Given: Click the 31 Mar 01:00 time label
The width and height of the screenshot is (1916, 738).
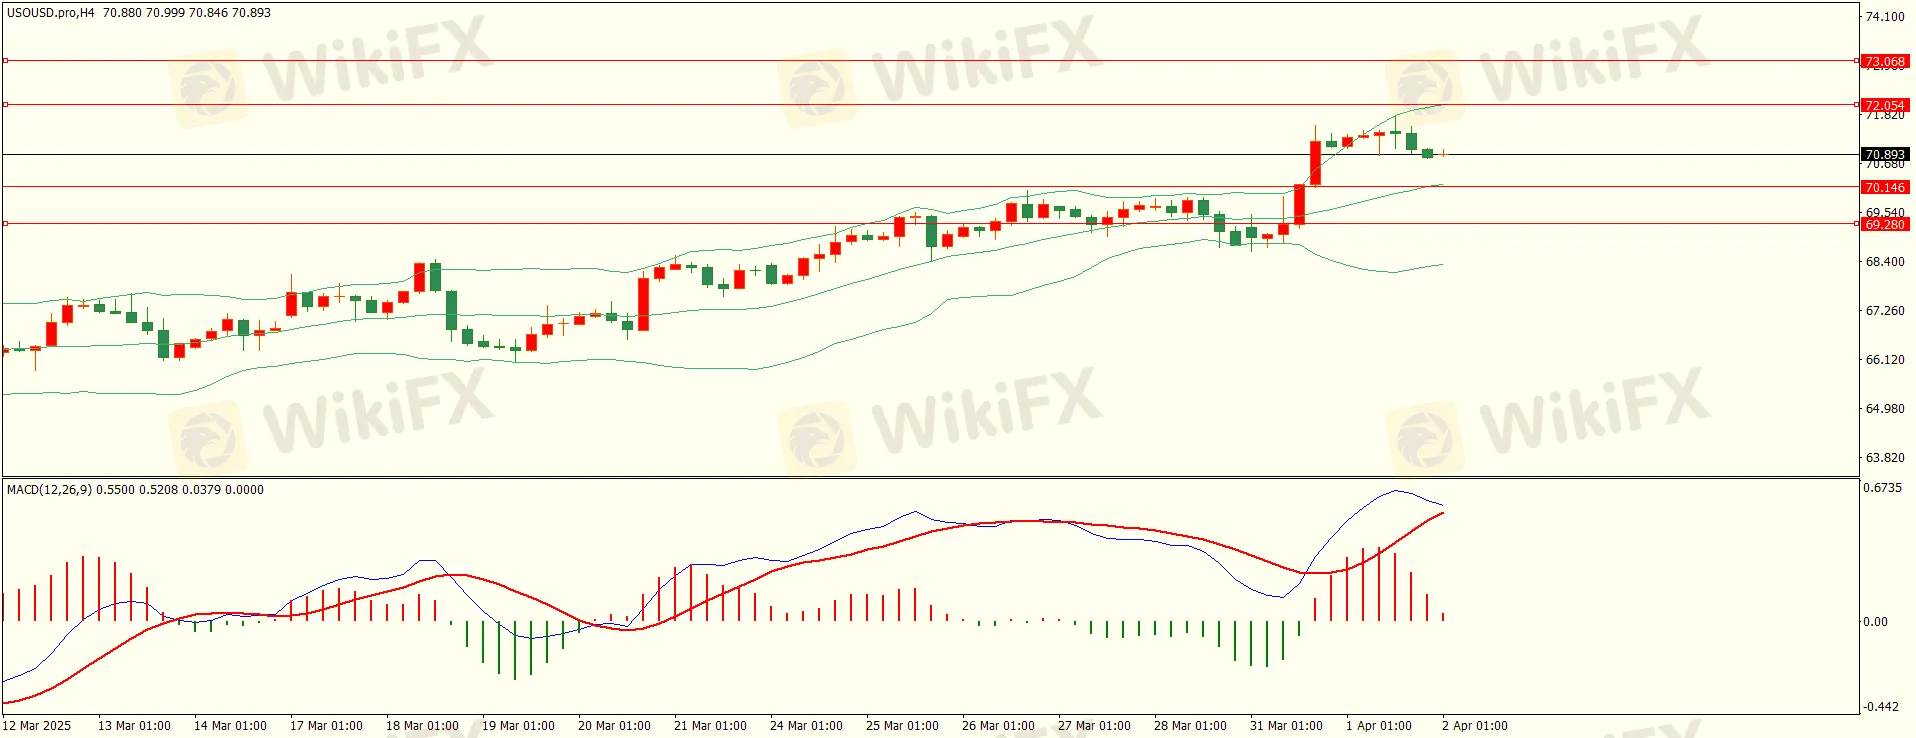Looking at the screenshot, I should [x=1286, y=726].
